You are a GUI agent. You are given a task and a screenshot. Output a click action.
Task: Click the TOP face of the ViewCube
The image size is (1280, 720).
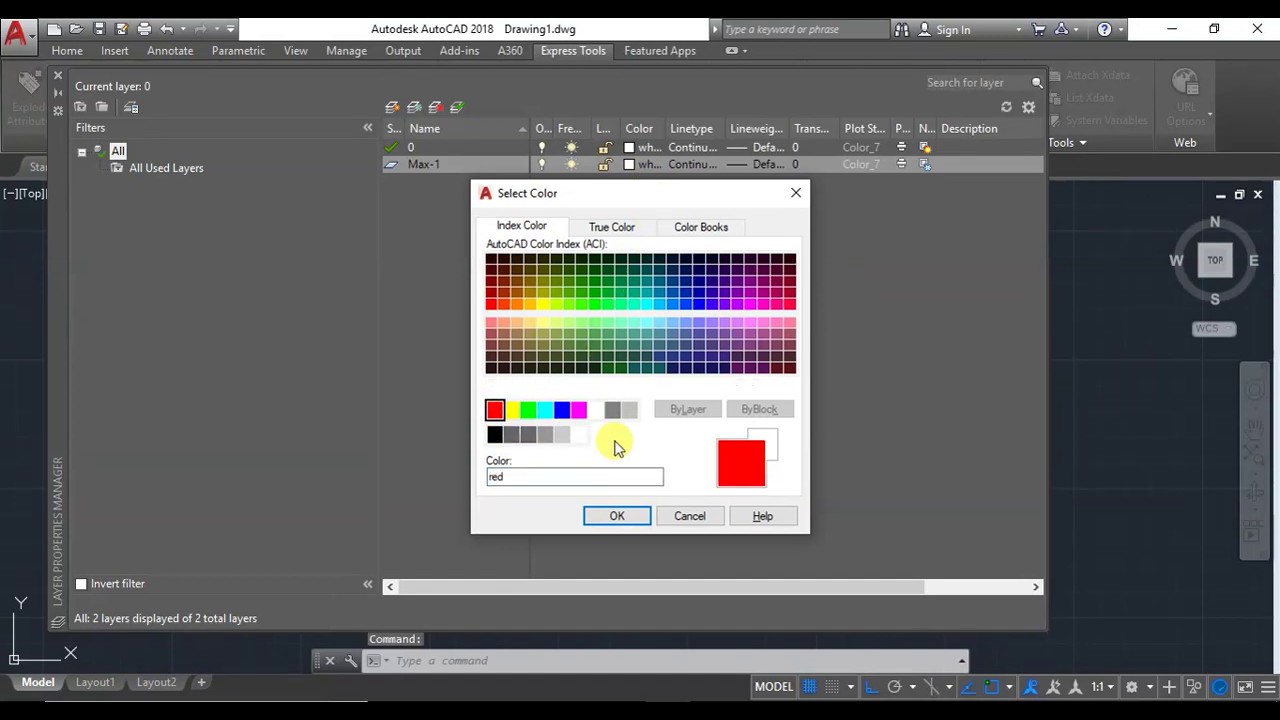1215,260
